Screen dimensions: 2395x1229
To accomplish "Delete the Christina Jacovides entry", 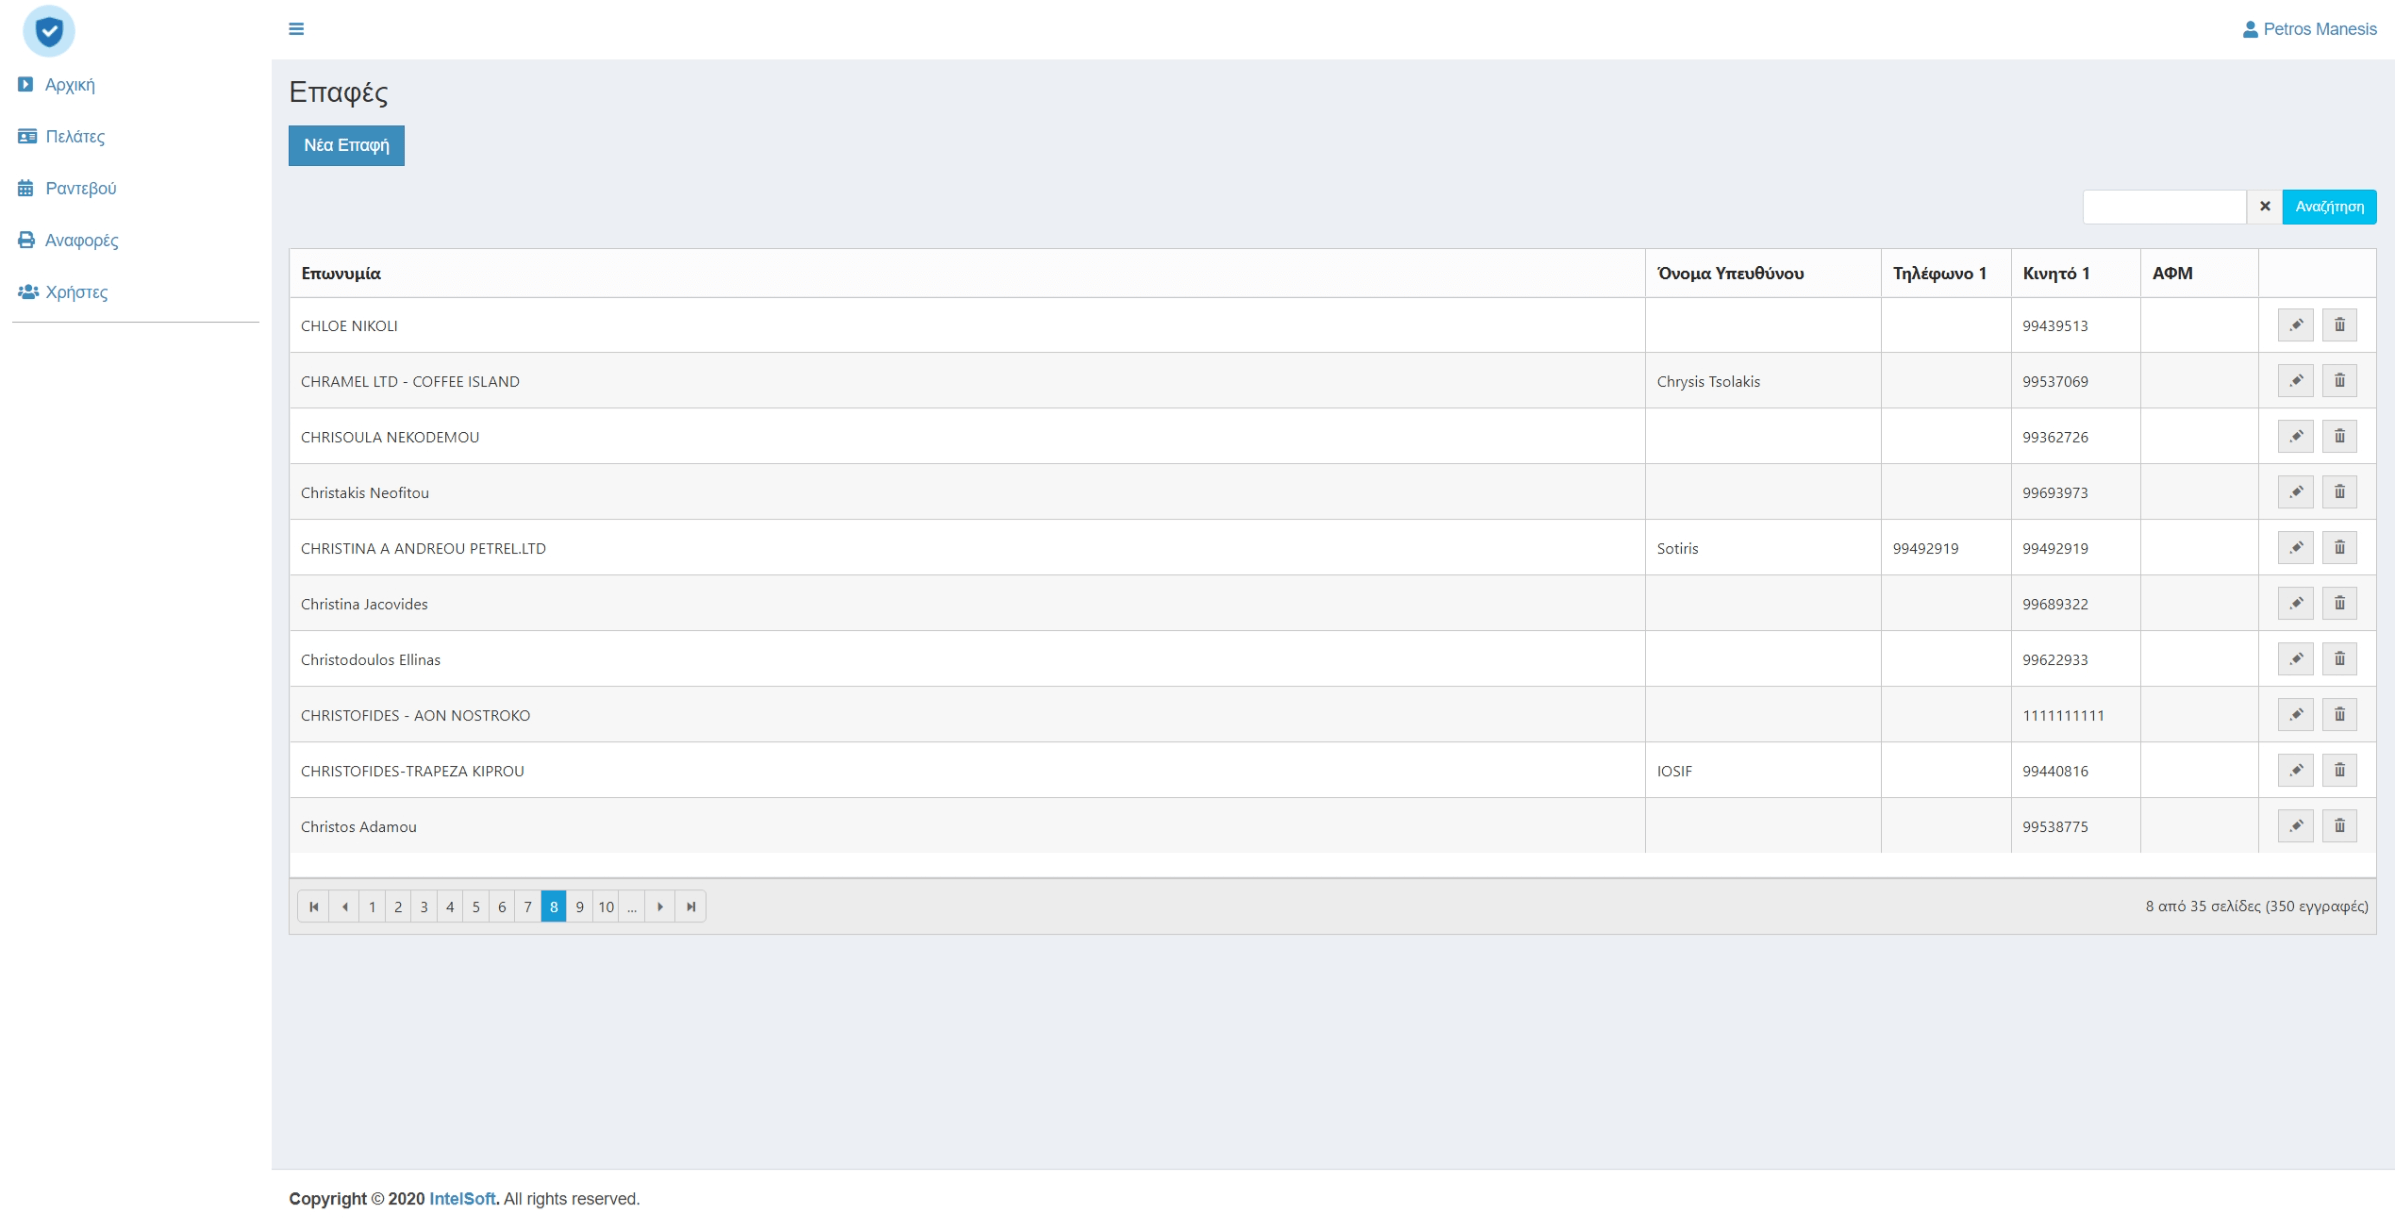I will pyautogui.click(x=2339, y=603).
